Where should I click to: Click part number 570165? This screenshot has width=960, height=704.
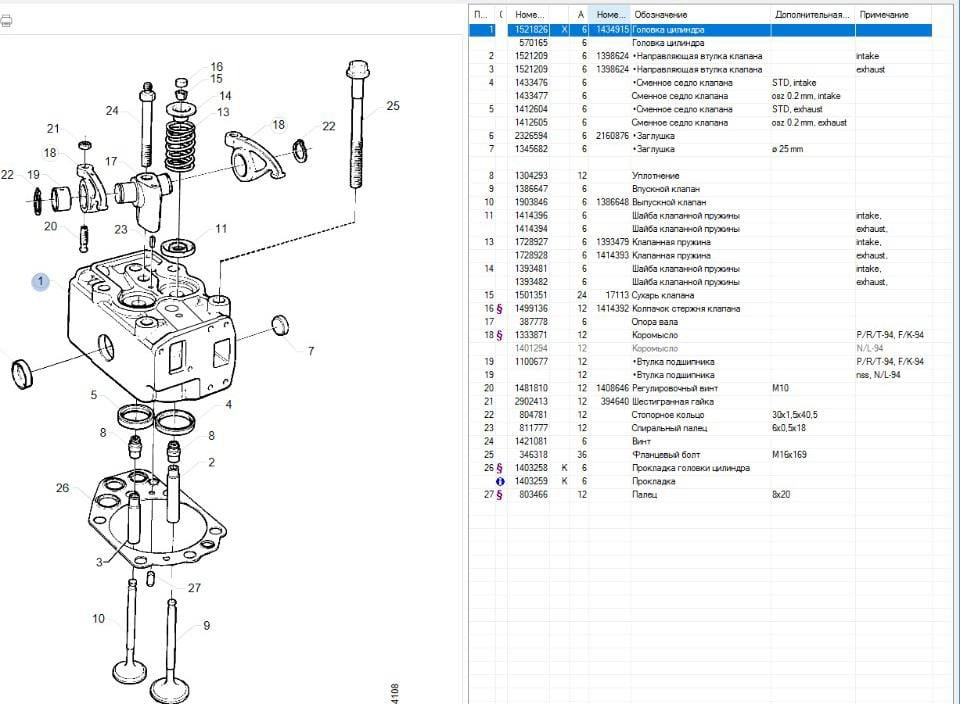pos(532,43)
